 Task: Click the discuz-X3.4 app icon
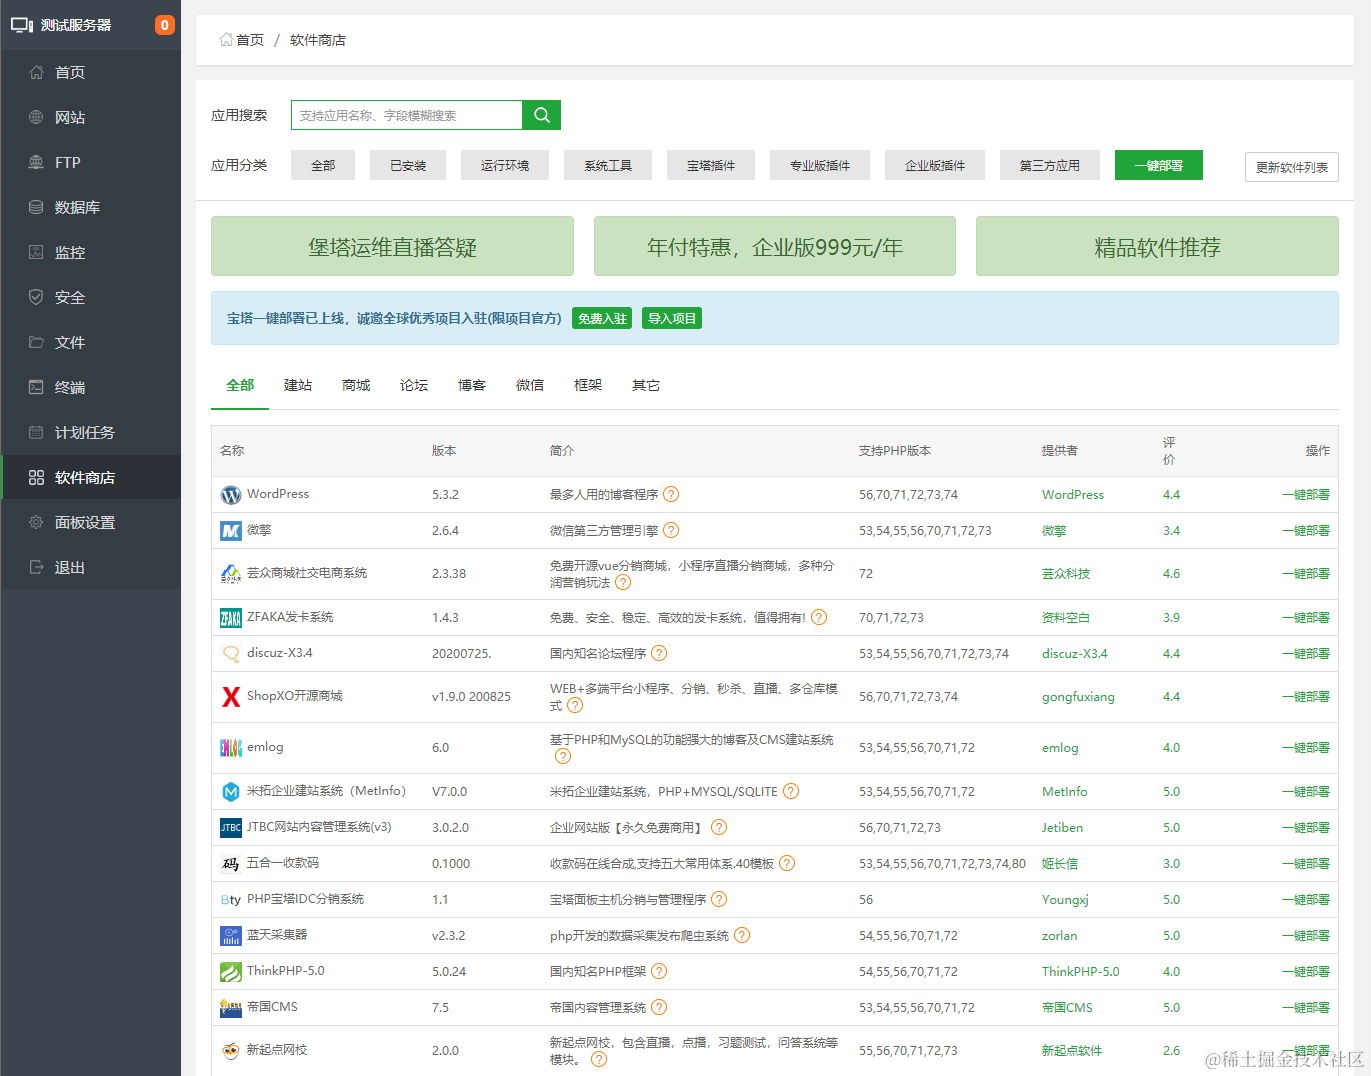click(x=231, y=654)
